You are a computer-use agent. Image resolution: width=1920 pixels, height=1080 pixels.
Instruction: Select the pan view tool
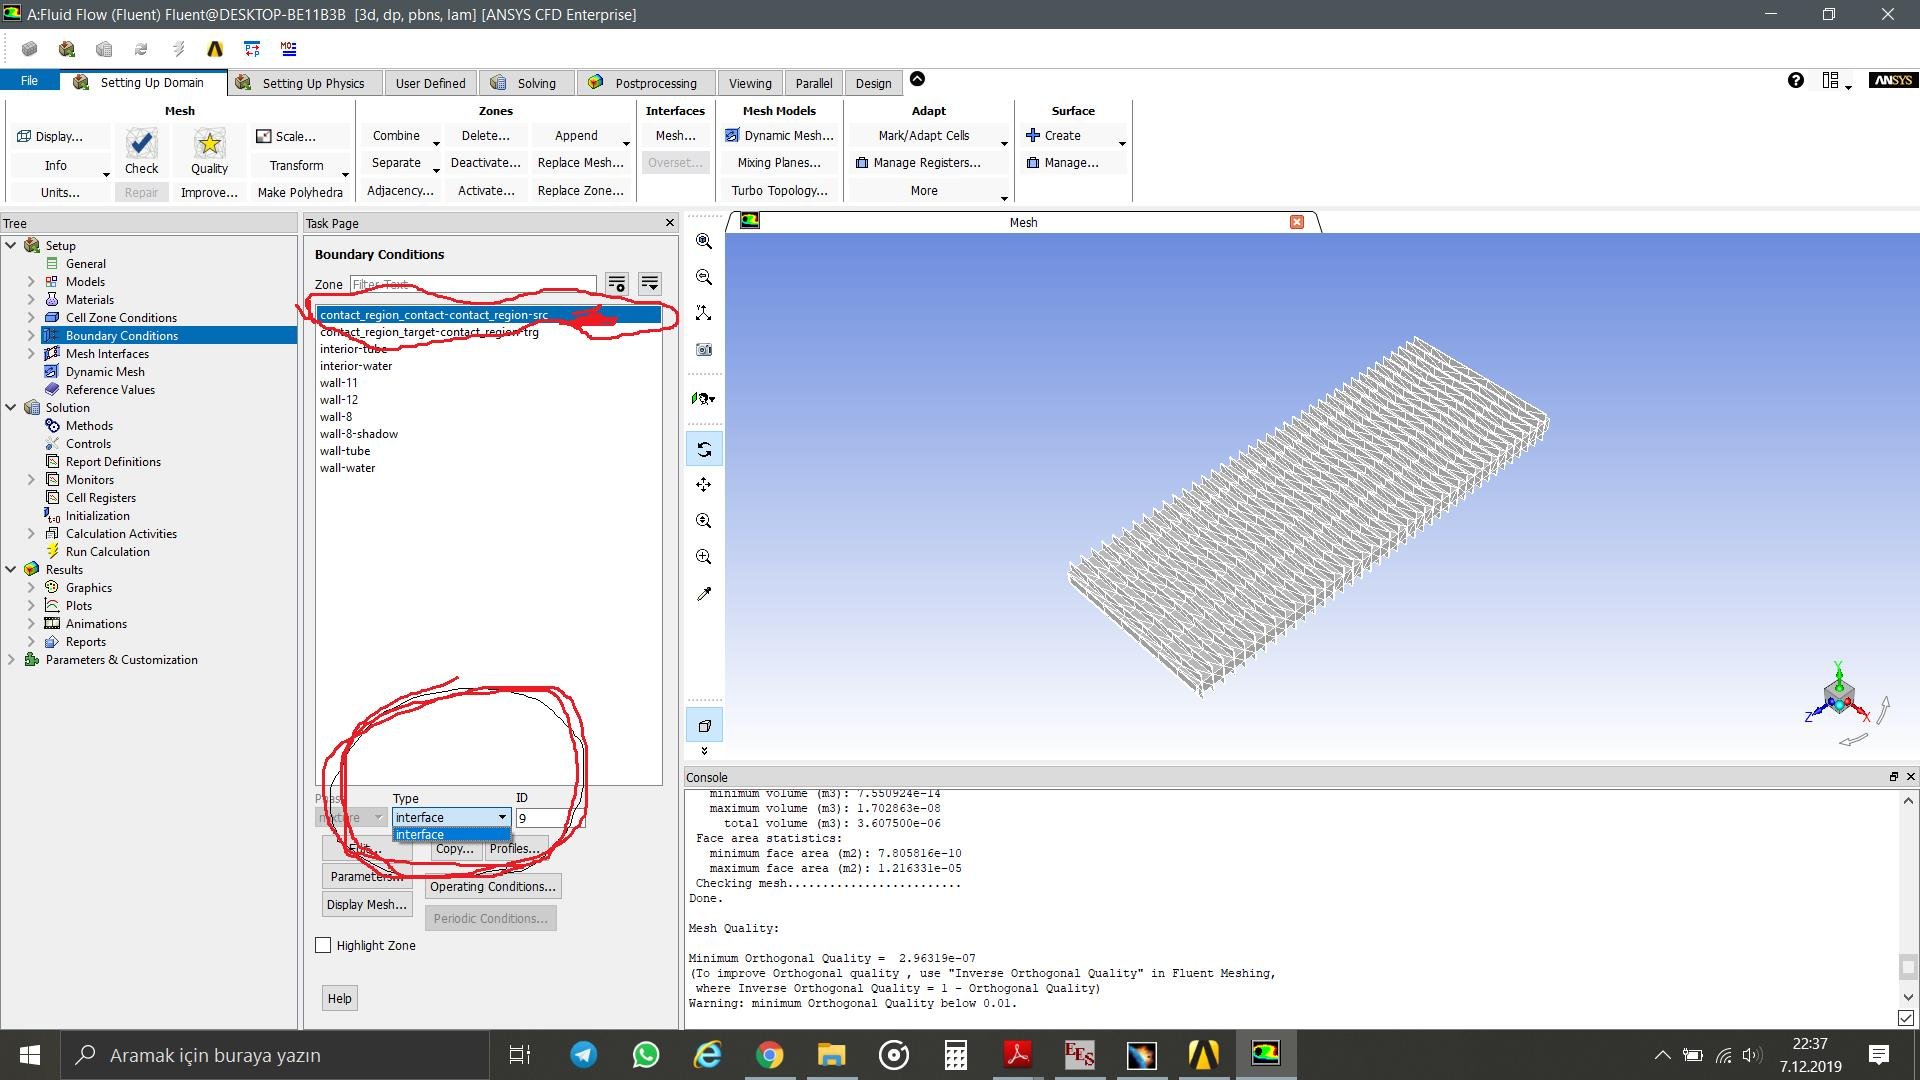click(703, 484)
